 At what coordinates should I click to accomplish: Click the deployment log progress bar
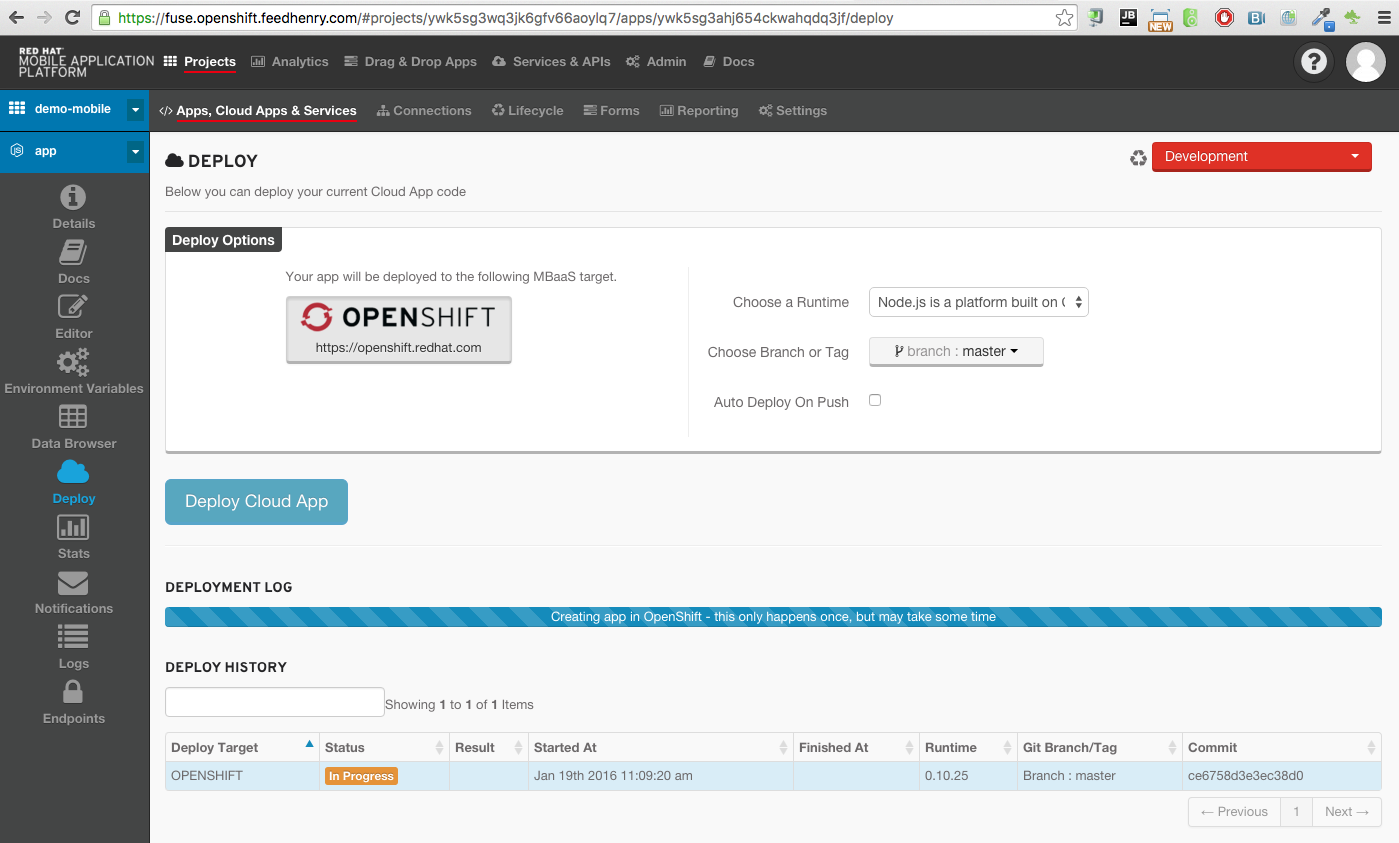[773, 617]
